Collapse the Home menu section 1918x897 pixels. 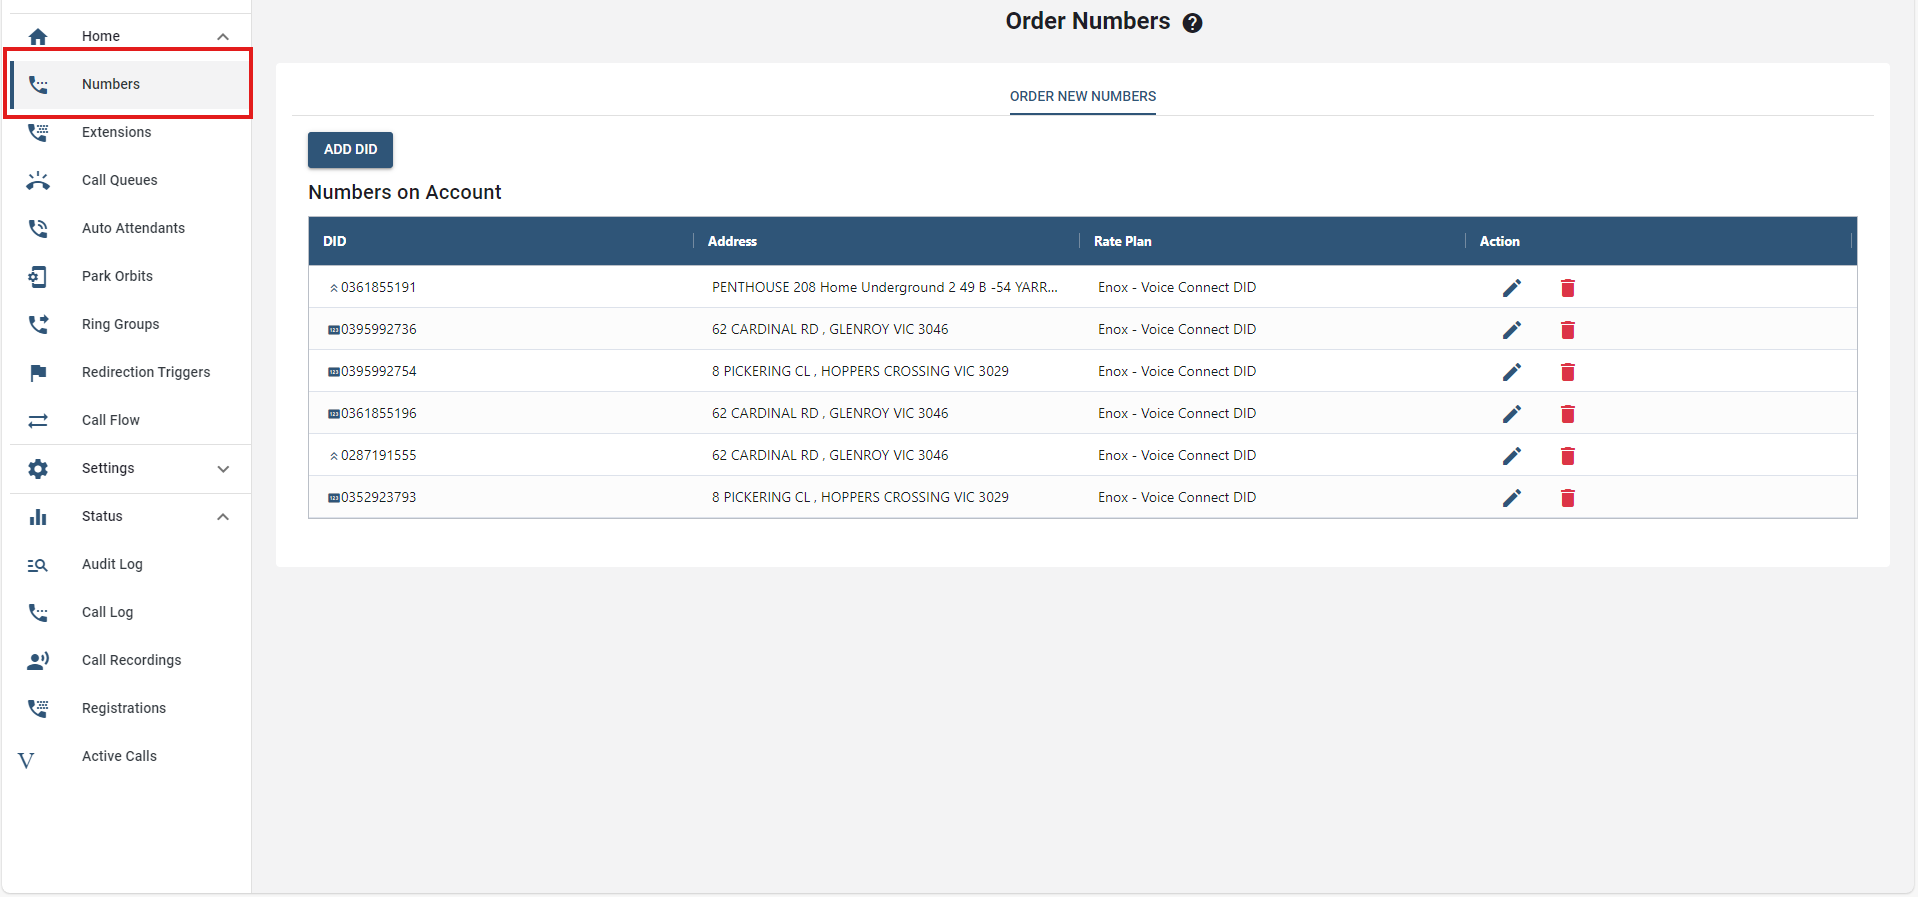coord(223,37)
